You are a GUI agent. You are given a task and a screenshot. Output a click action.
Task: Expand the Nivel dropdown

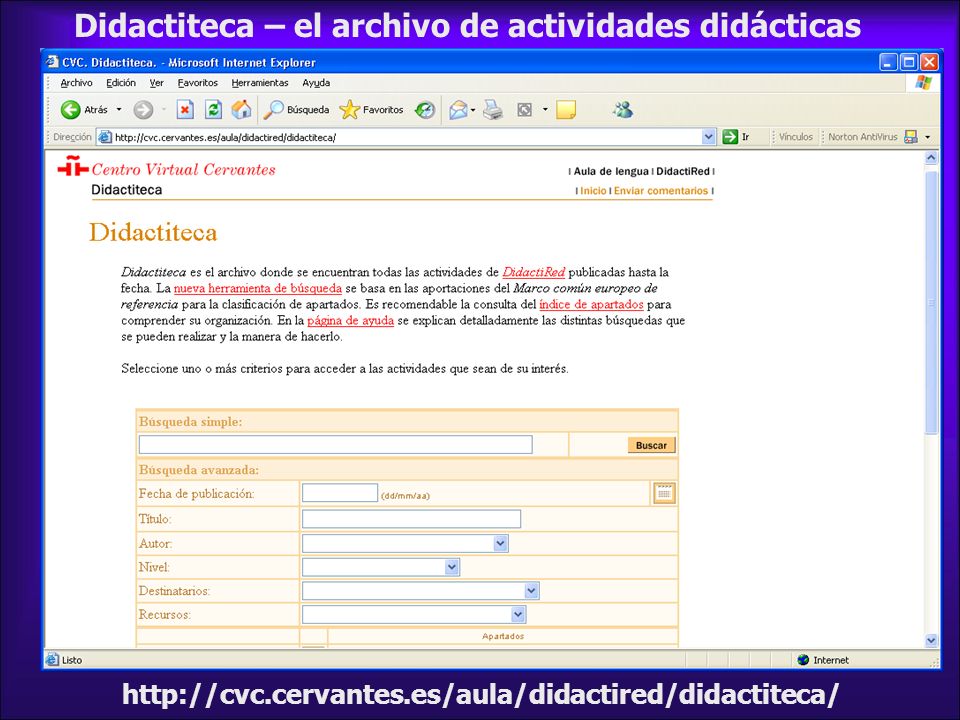[452, 567]
